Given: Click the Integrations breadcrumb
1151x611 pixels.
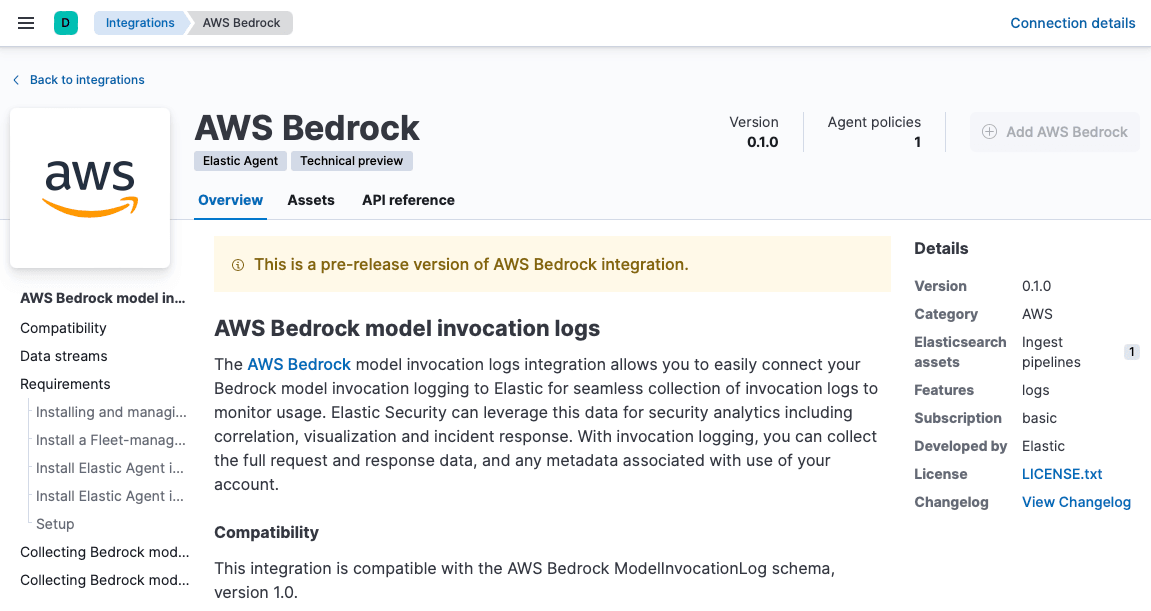Looking at the screenshot, I should [x=140, y=23].
